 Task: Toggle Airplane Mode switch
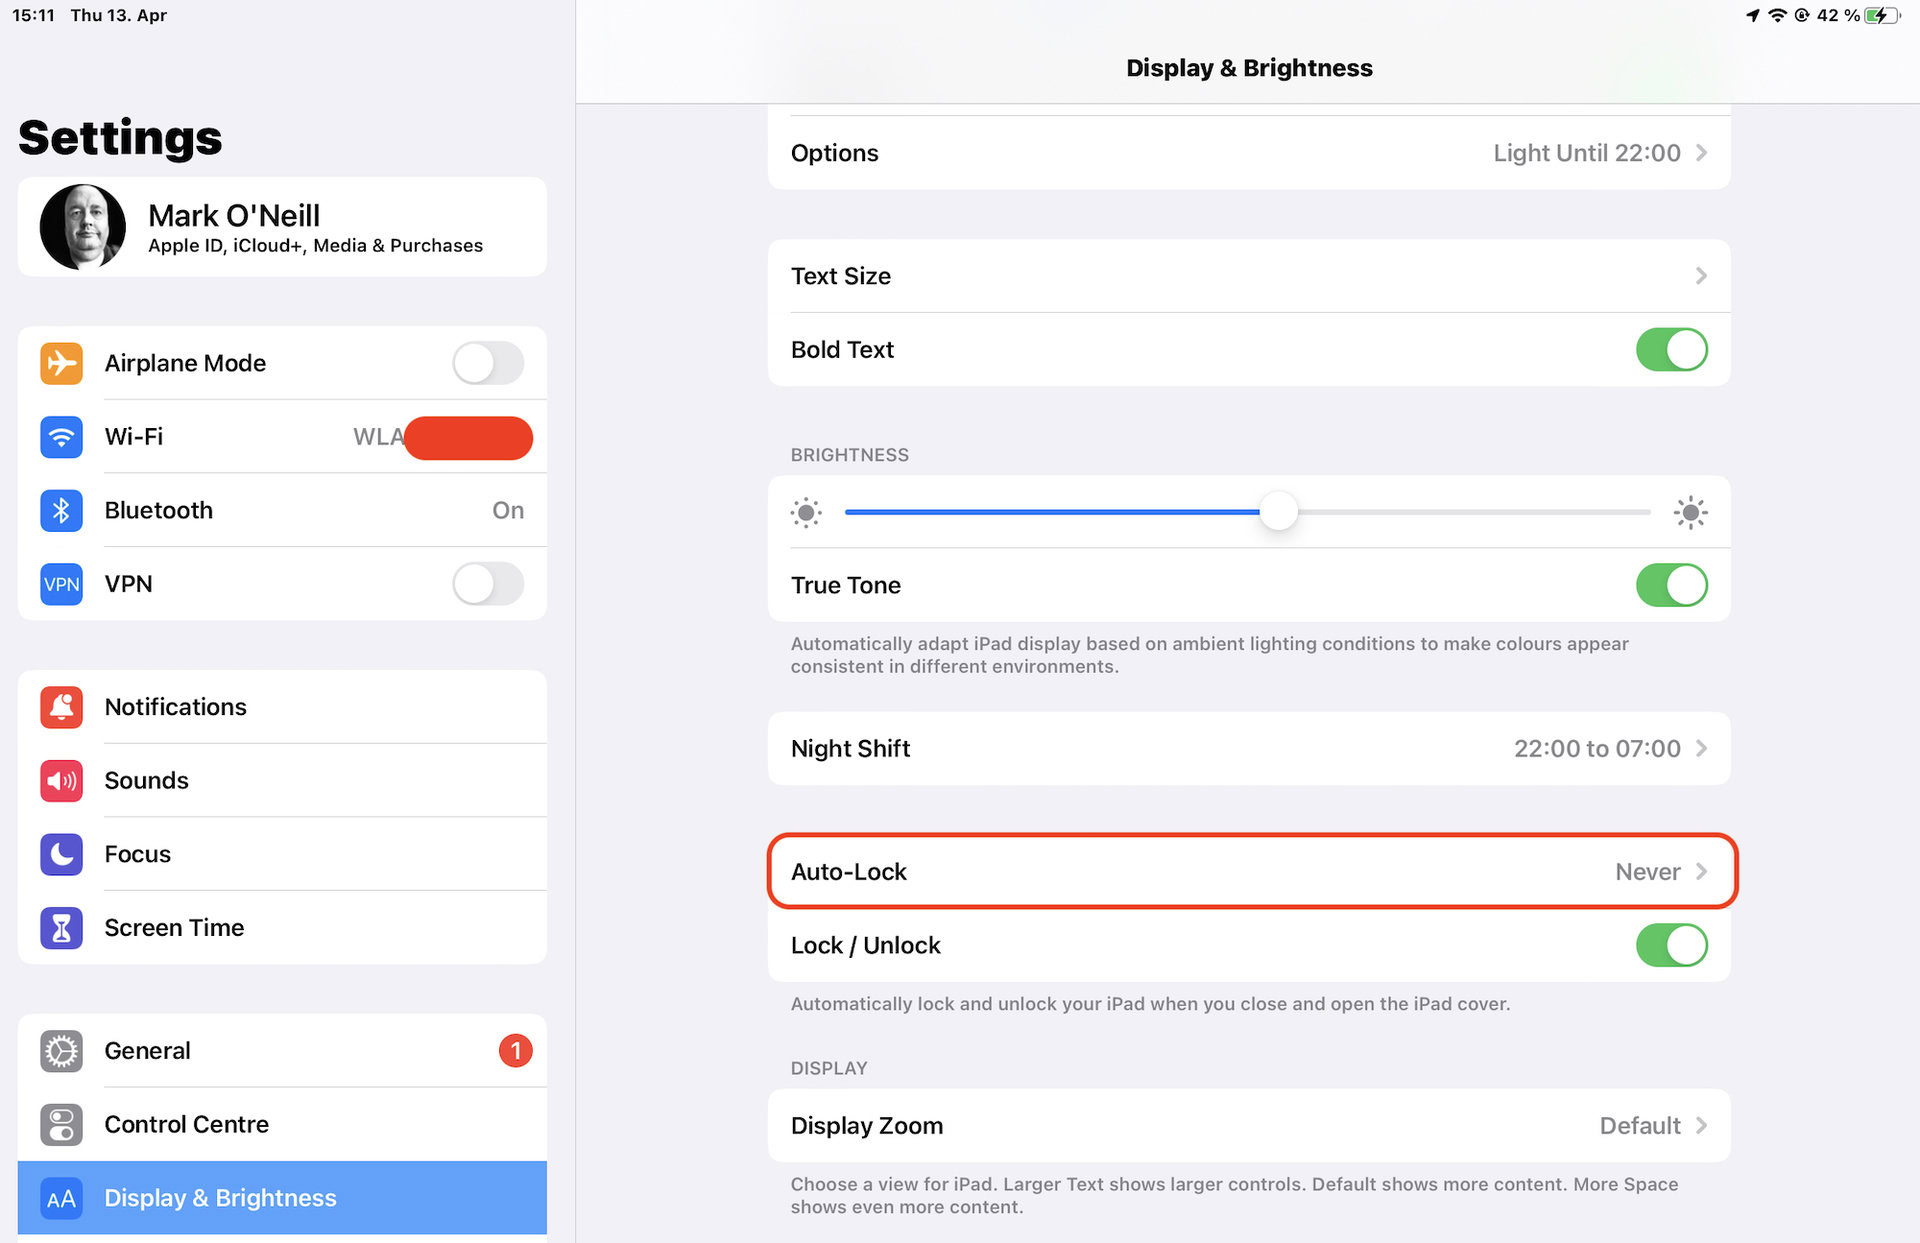tap(488, 363)
